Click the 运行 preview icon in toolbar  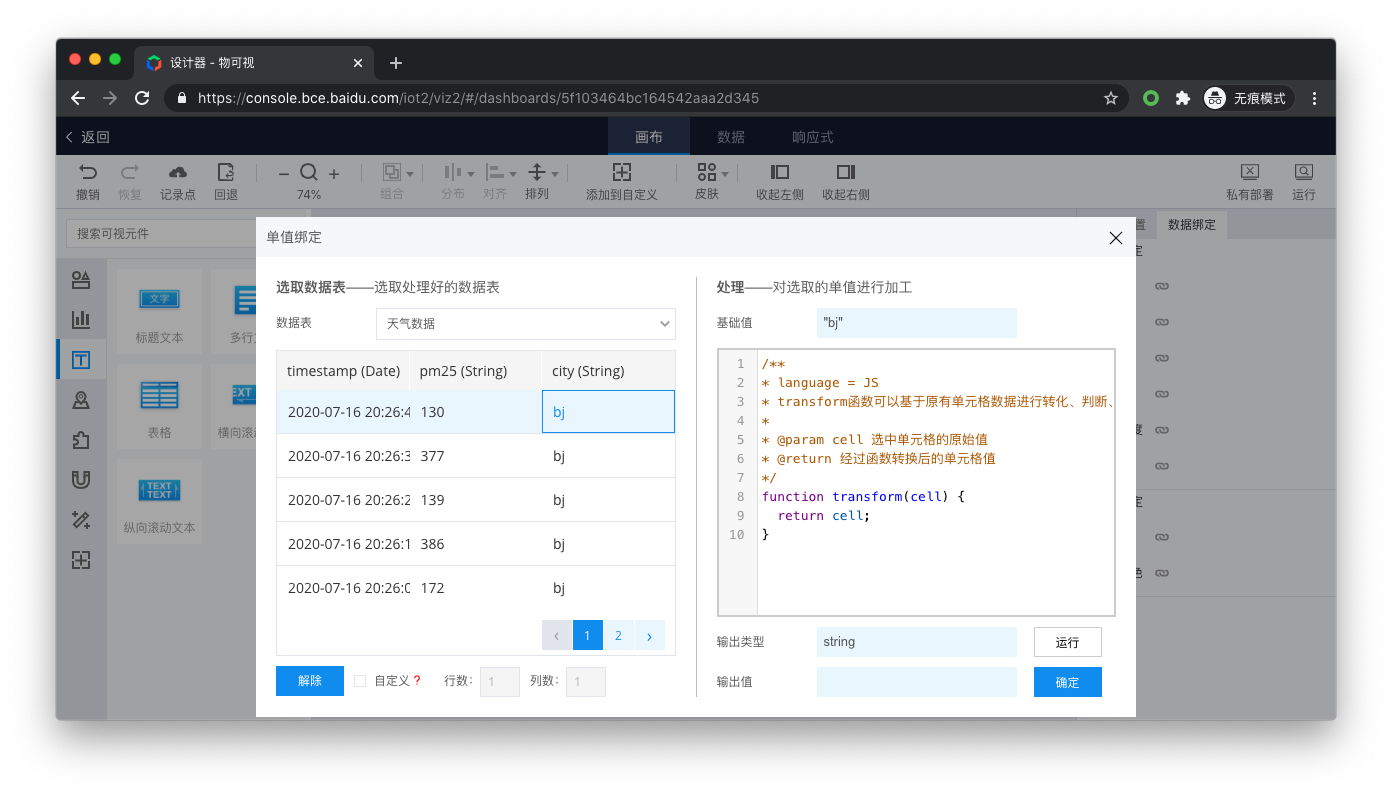point(1304,172)
